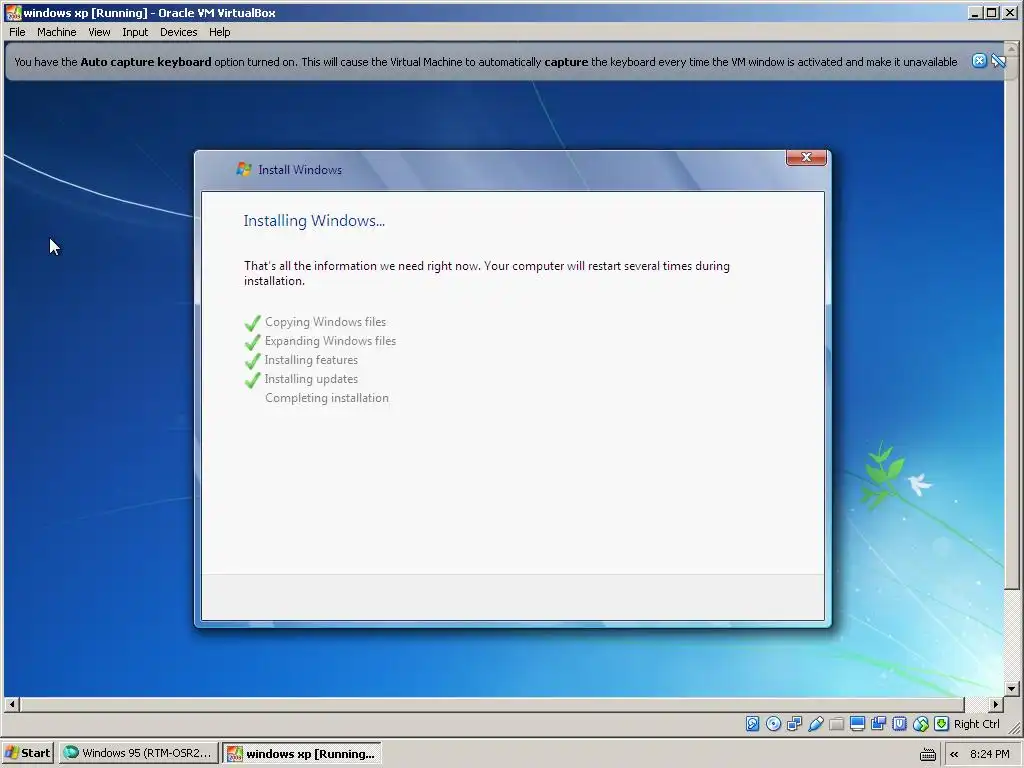Click the horizontal scrollbar left arrow
This screenshot has height=768, width=1024.
click(x=12, y=704)
